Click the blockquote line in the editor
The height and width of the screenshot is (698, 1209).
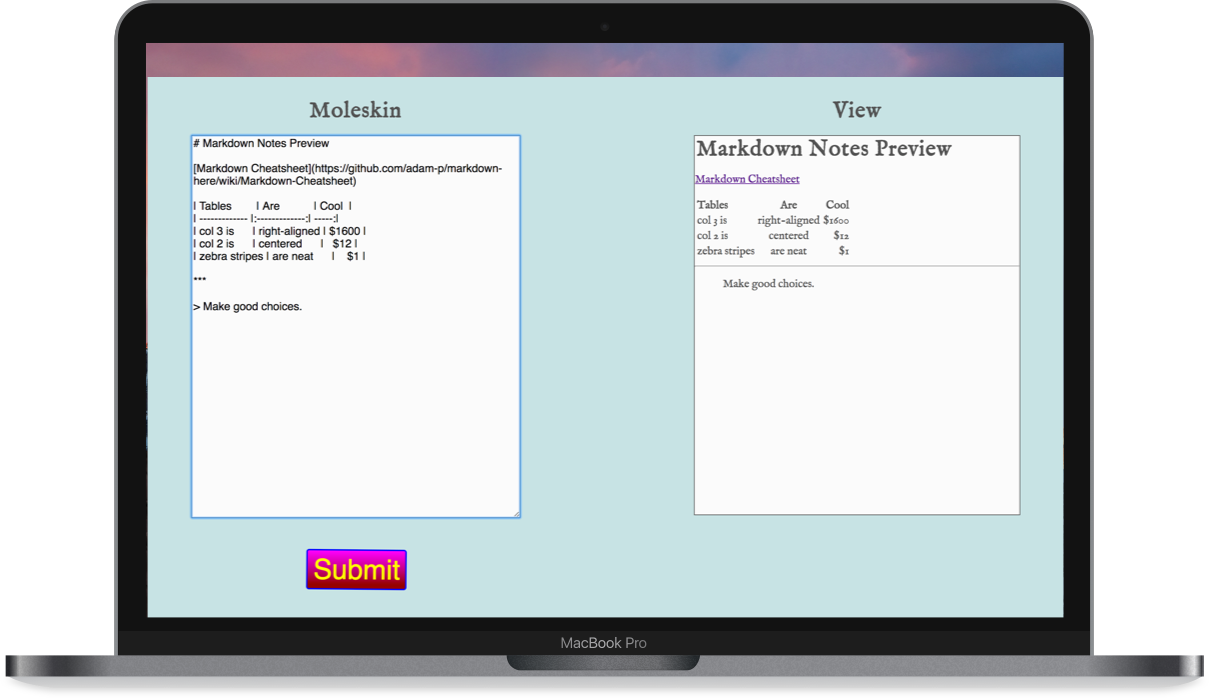[250, 306]
